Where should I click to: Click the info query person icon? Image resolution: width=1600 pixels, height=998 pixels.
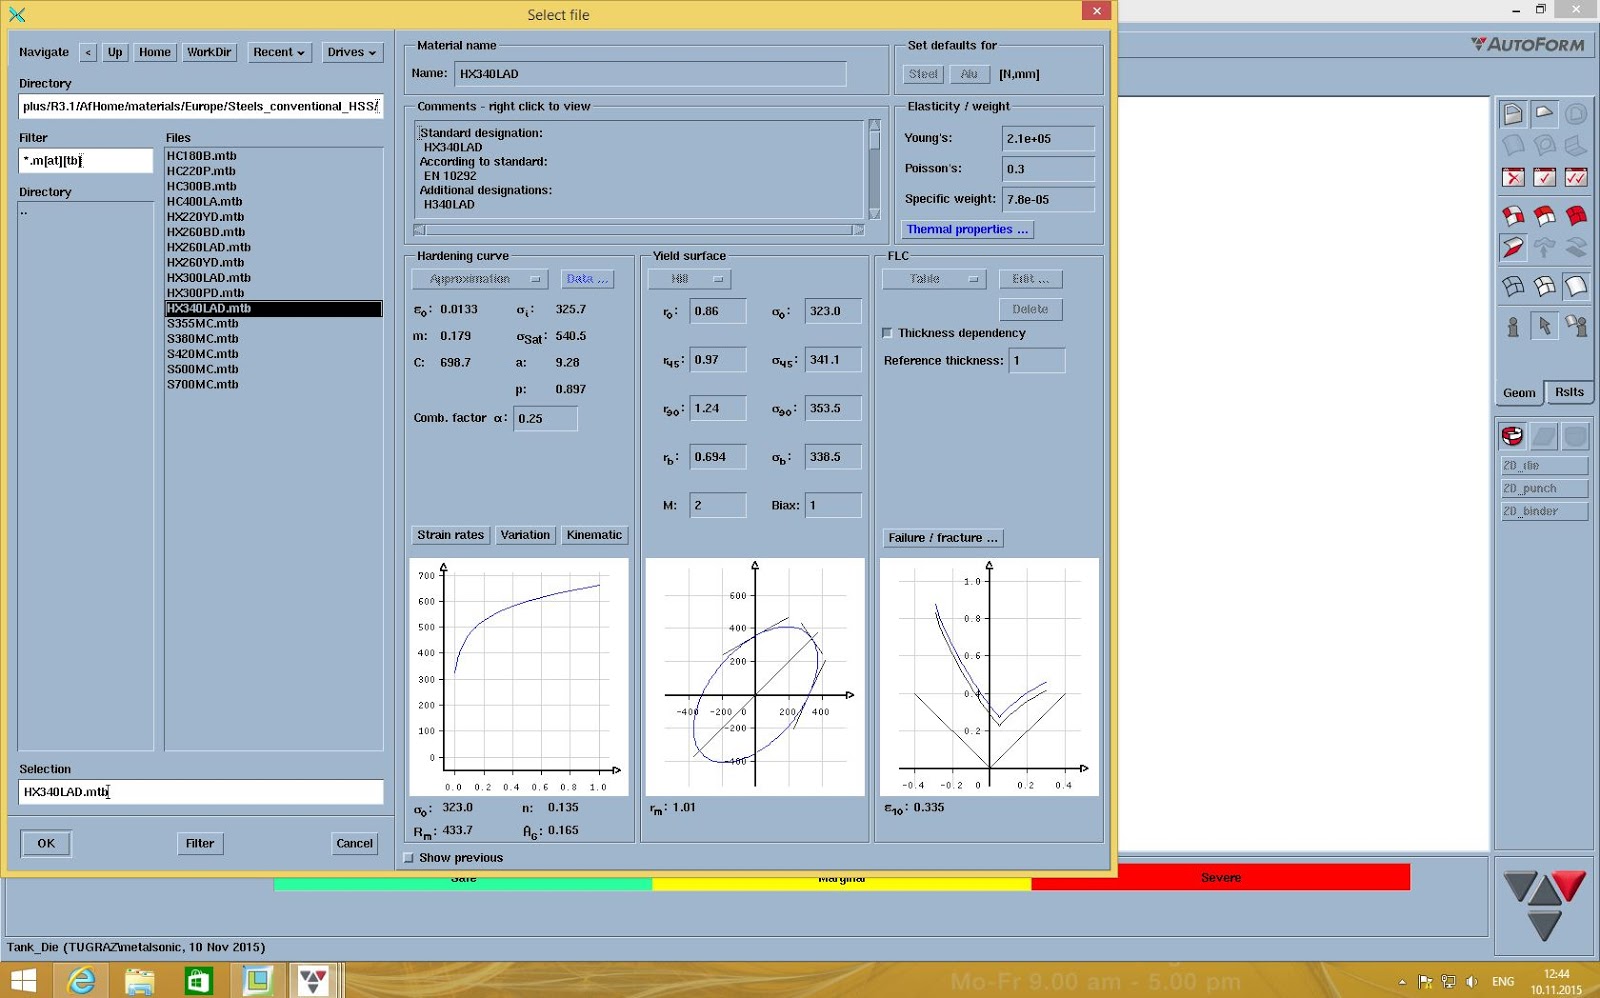(1513, 325)
